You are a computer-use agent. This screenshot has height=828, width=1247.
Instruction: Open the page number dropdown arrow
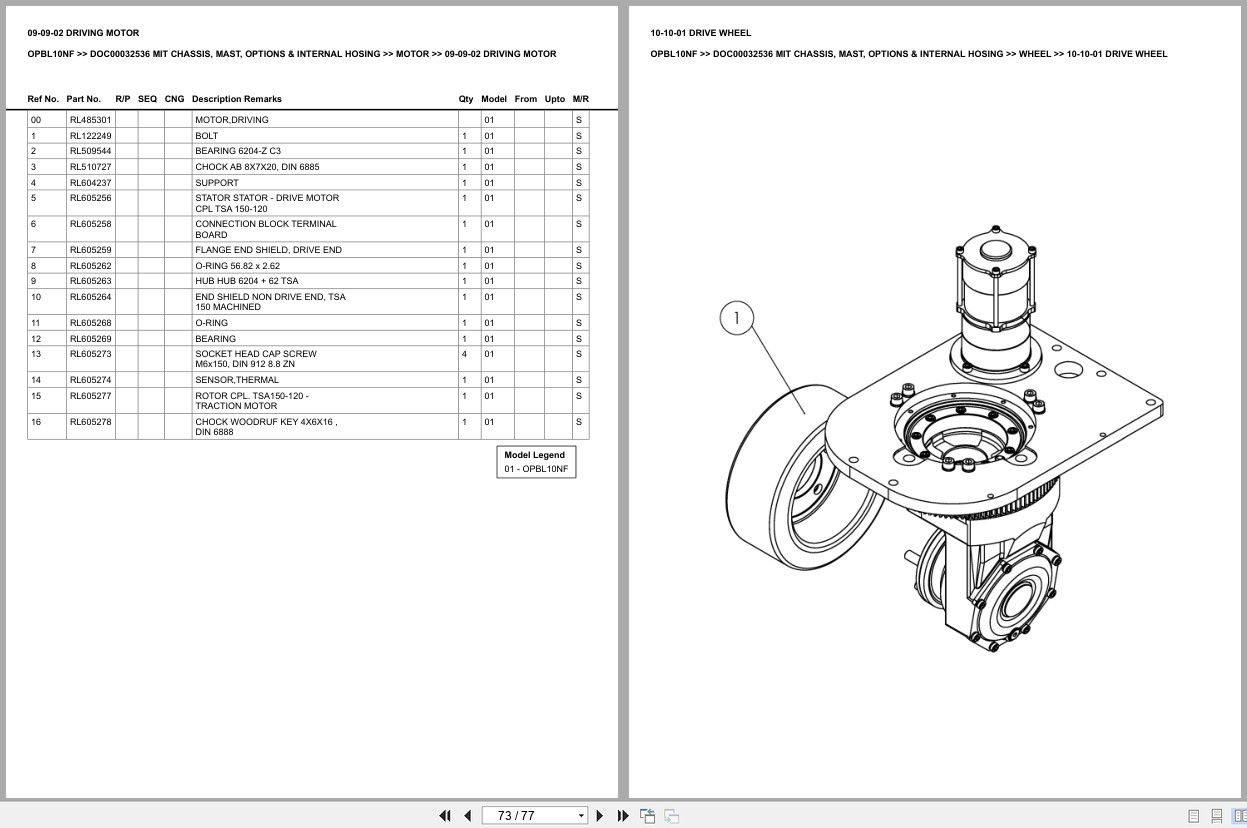pos(581,816)
